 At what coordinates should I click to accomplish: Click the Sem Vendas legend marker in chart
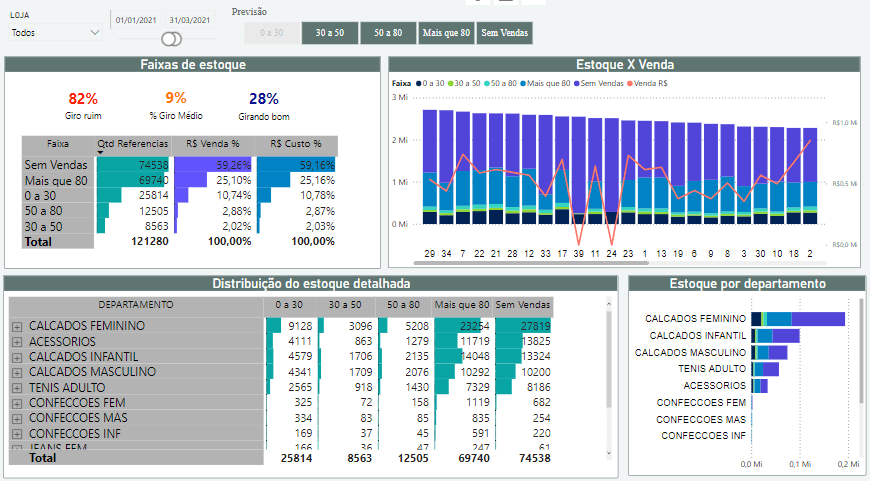[577, 84]
